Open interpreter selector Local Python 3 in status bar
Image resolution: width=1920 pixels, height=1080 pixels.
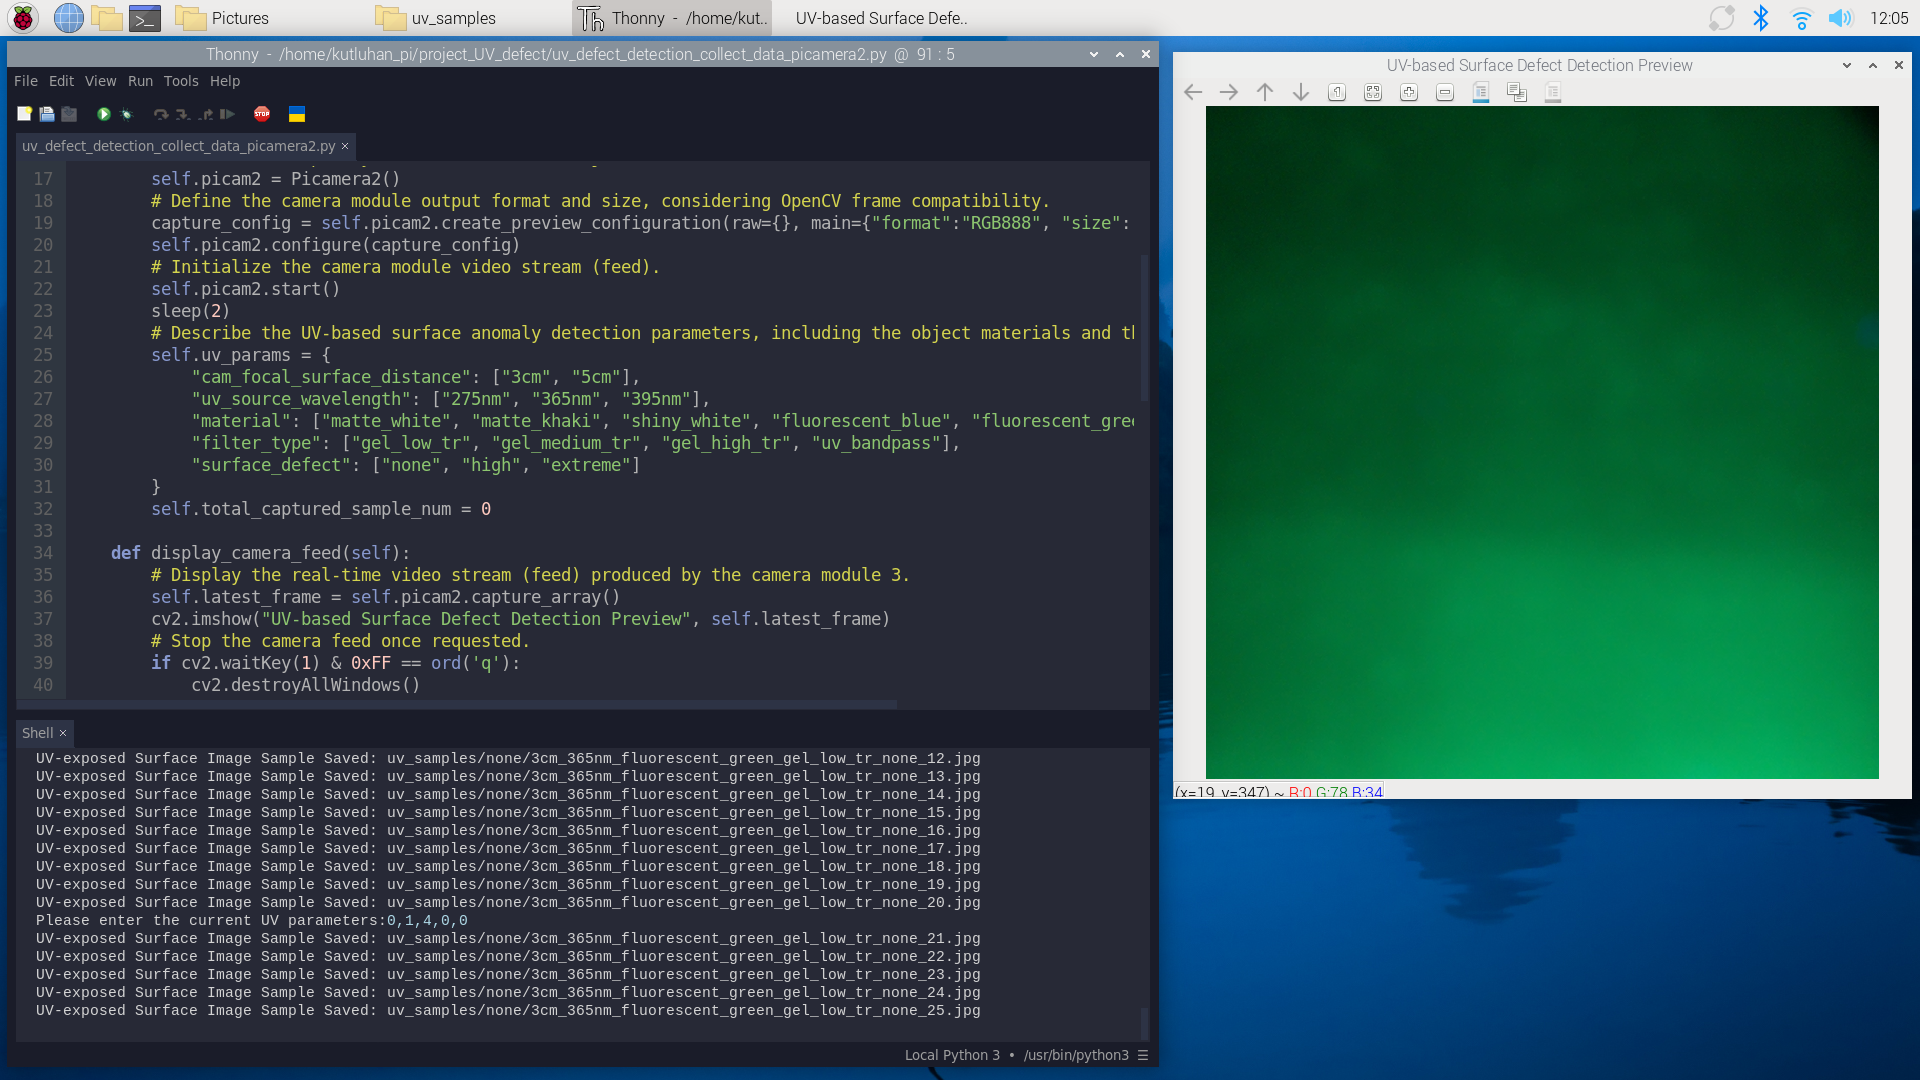1026,1055
